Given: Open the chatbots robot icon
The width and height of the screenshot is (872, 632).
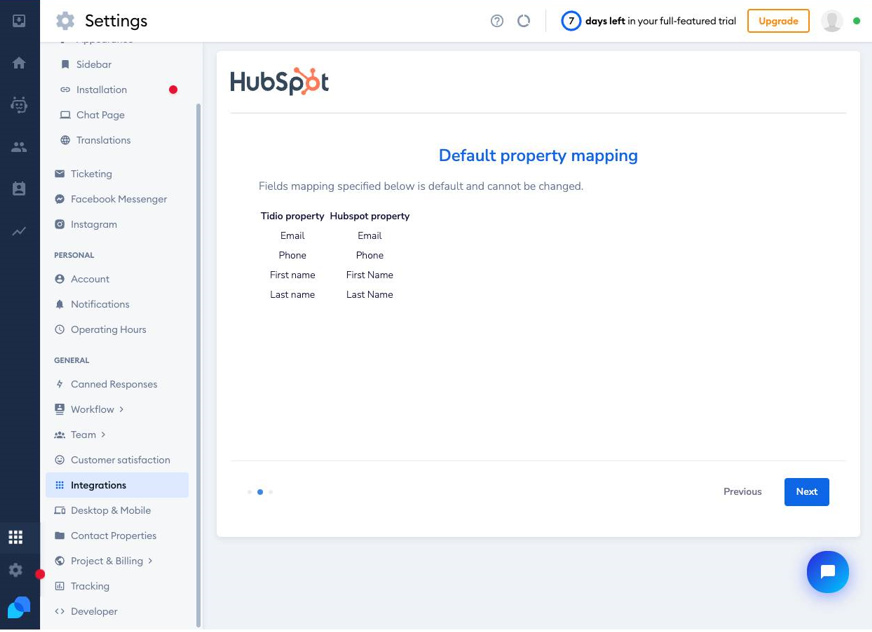Looking at the screenshot, I should point(19,105).
